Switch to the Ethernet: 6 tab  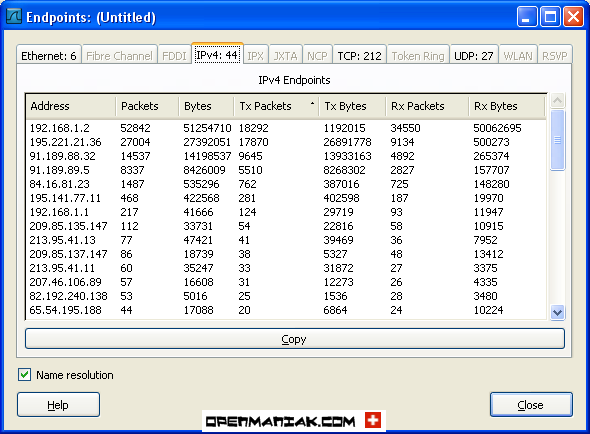click(49, 56)
